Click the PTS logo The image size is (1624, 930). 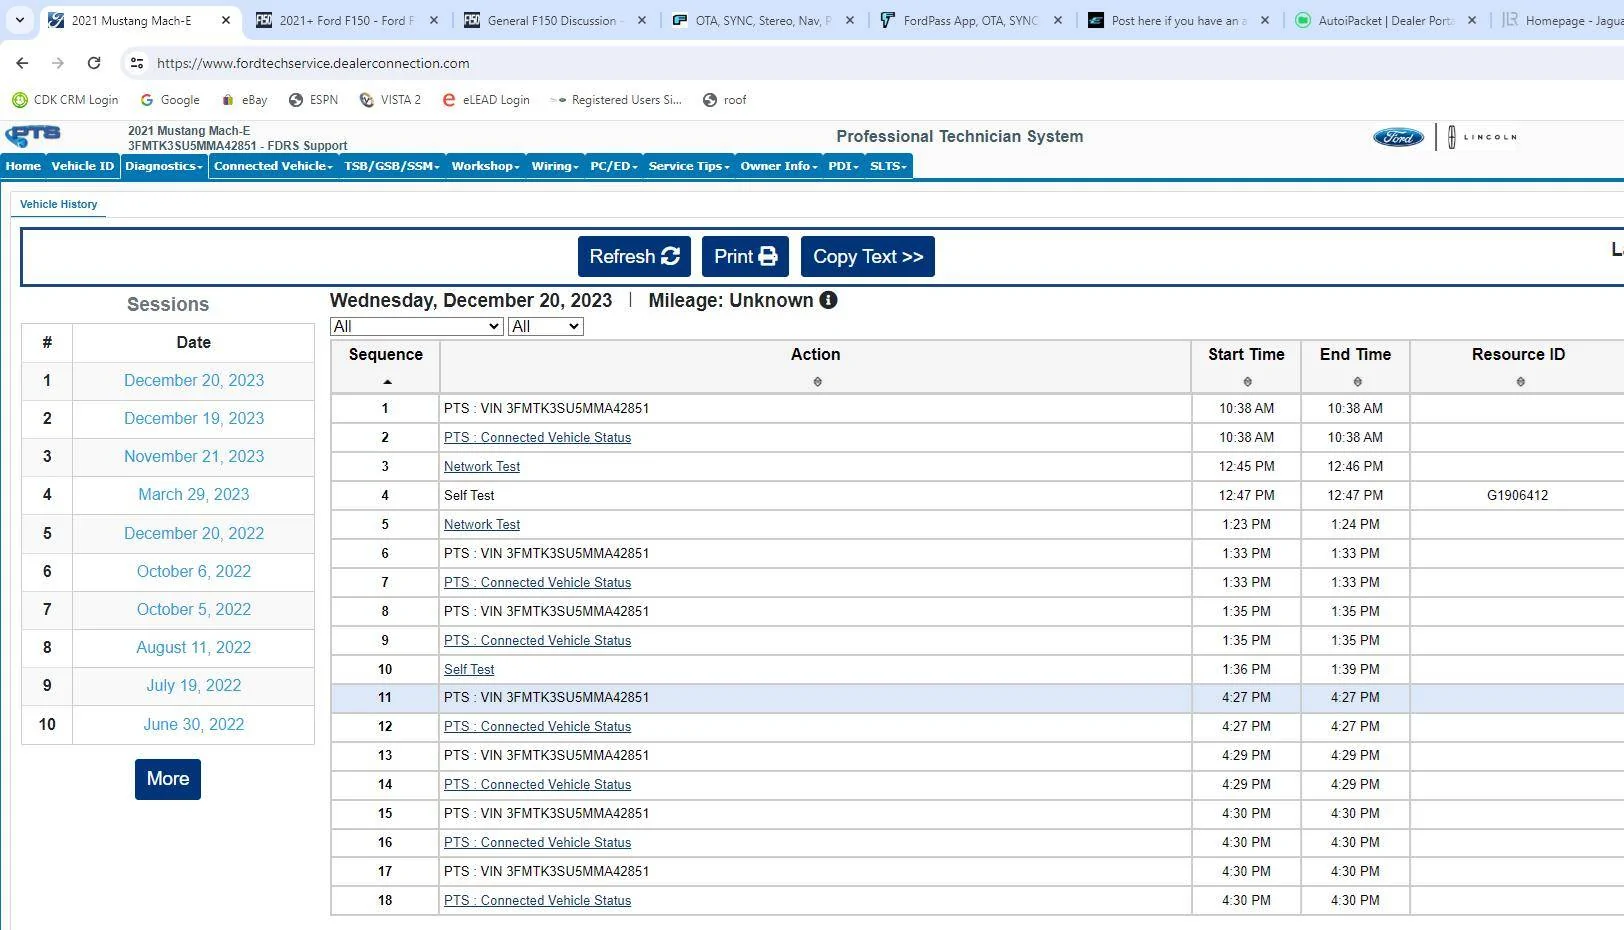click(33, 136)
